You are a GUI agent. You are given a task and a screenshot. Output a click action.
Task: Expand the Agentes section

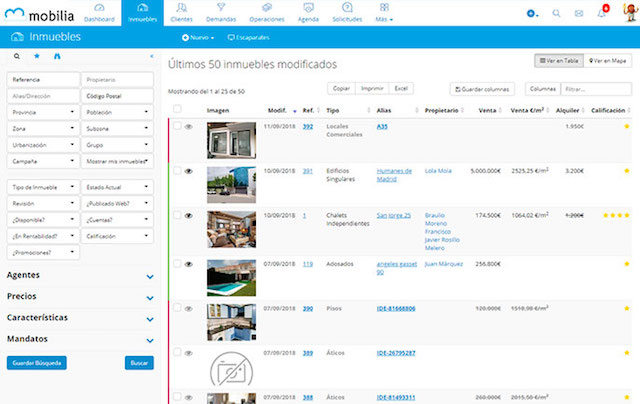[80, 275]
